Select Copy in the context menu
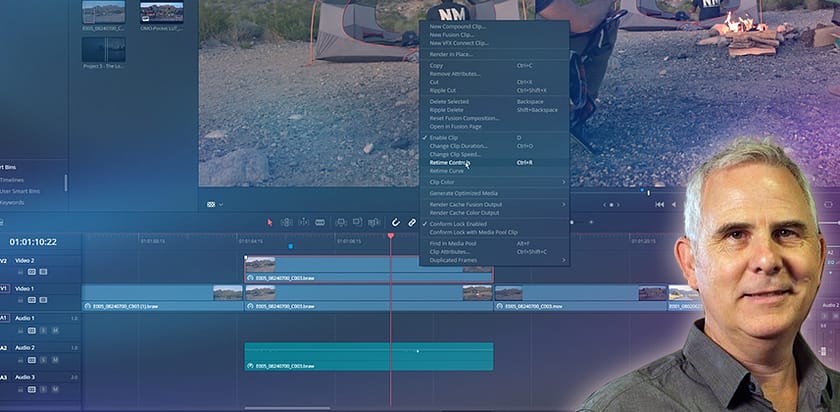 493,65
